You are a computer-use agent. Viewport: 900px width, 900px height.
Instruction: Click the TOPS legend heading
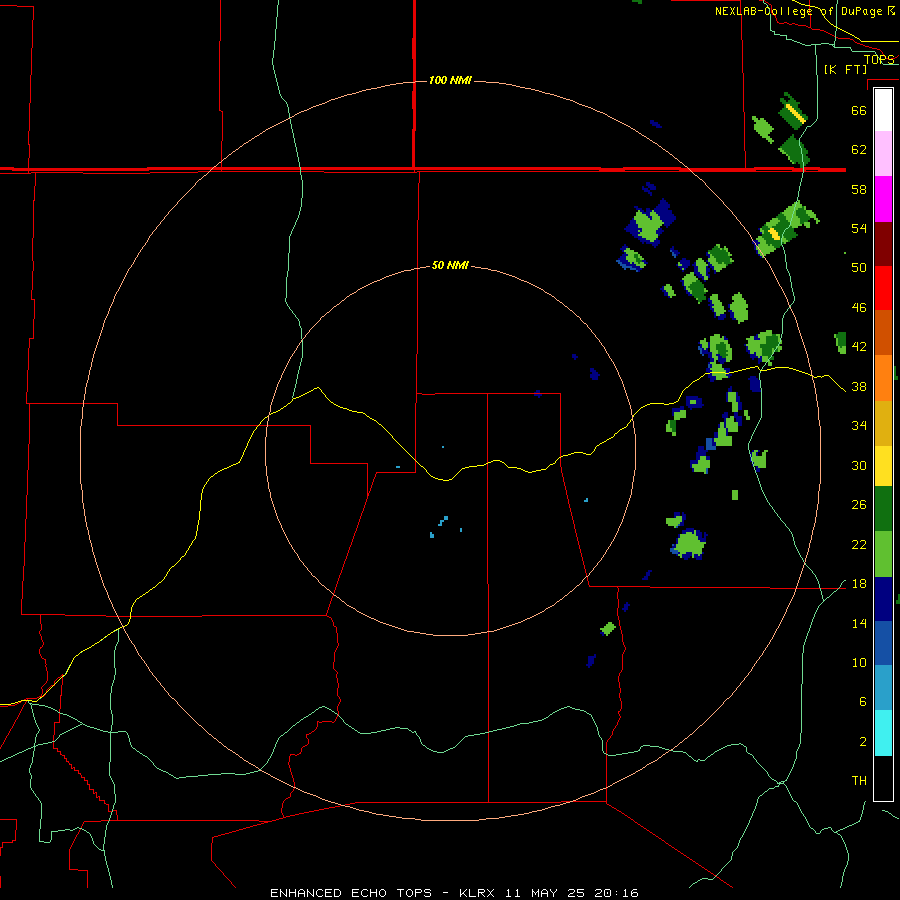879,59
